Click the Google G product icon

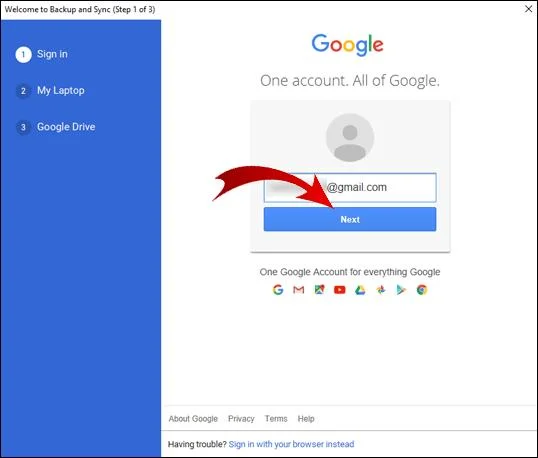pos(278,290)
